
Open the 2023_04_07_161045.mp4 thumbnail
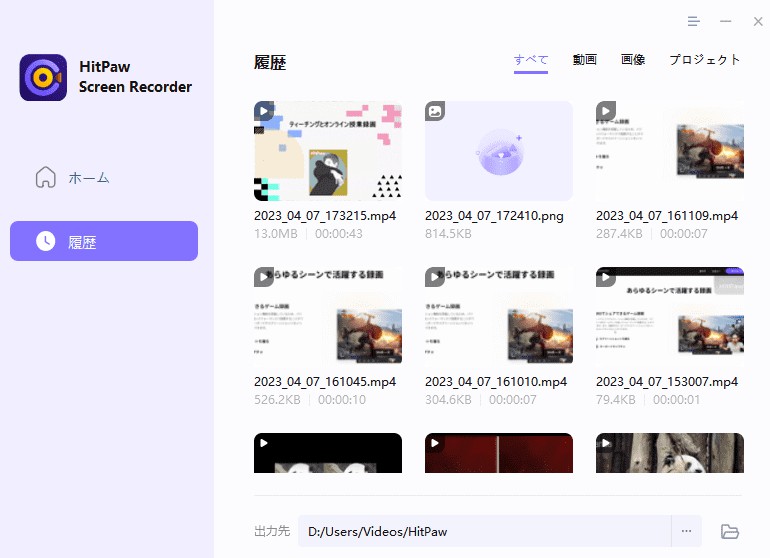[x=328, y=317]
